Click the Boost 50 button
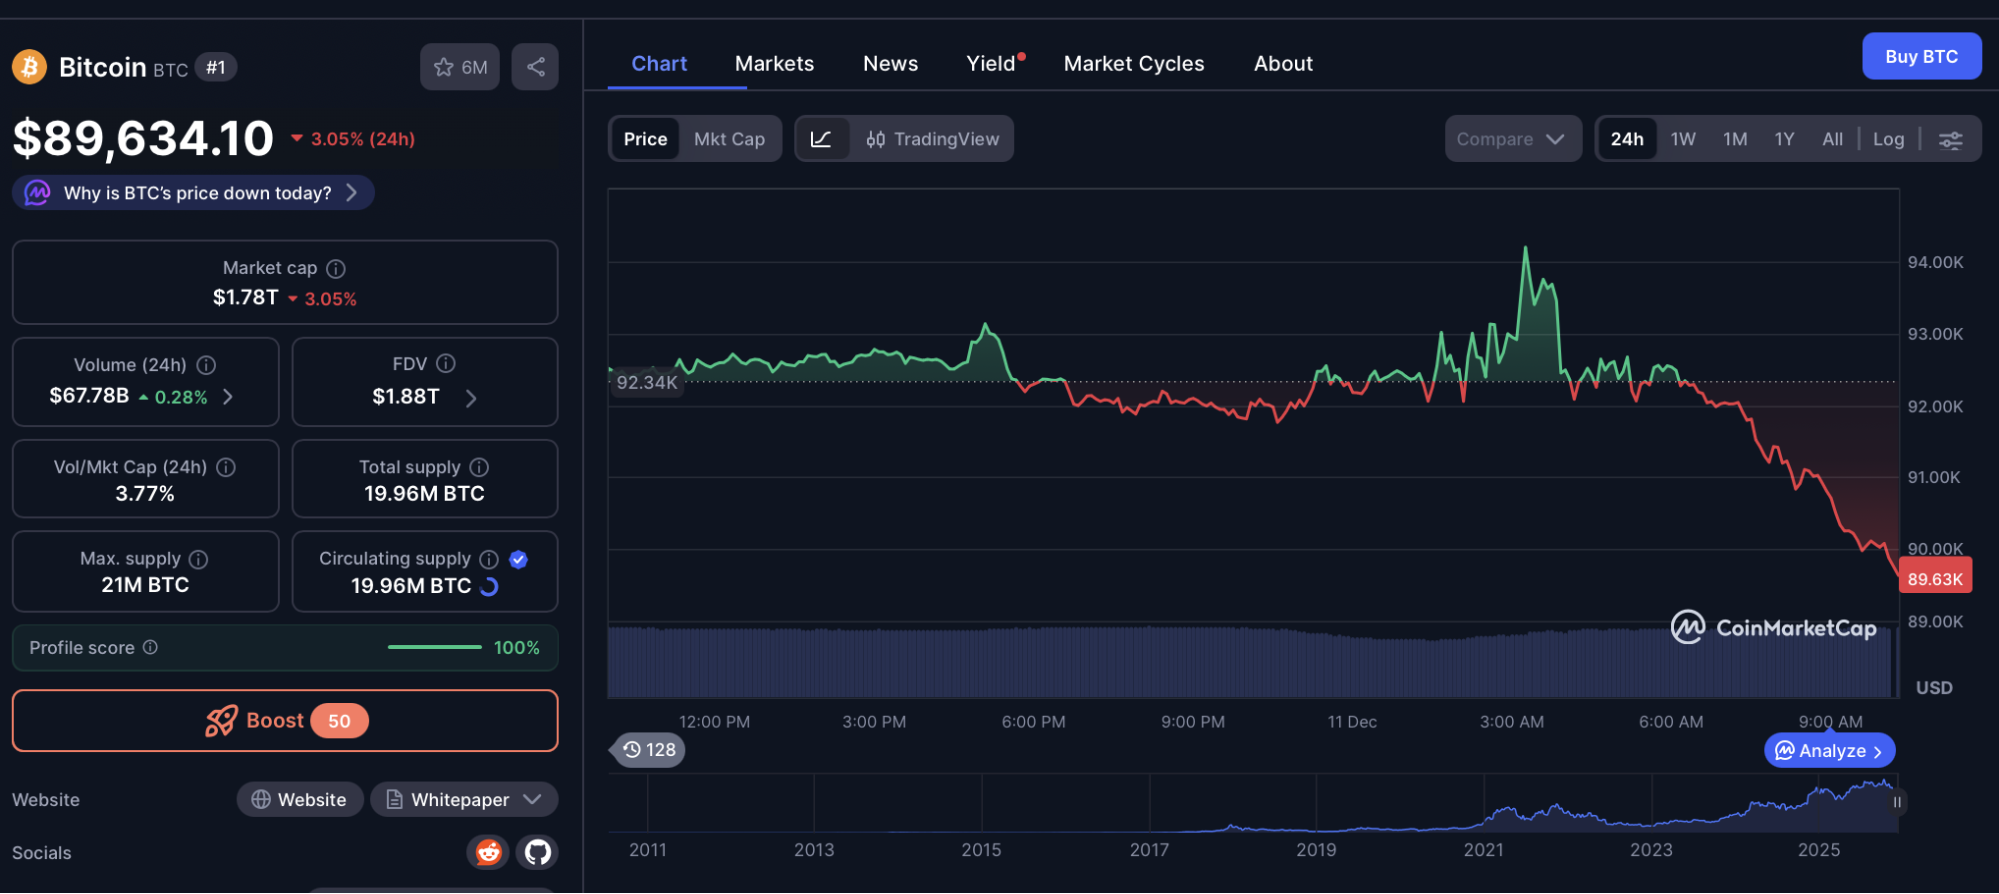 (285, 720)
